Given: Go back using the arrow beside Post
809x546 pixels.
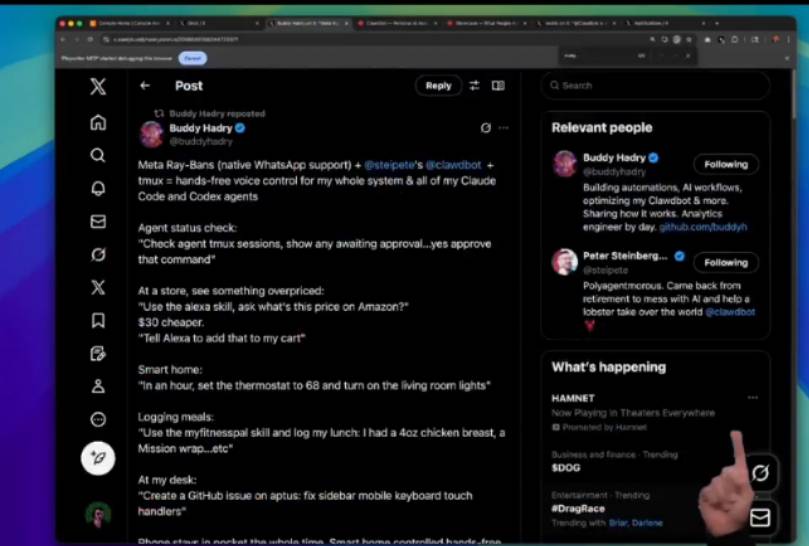Looking at the screenshot, I should (x=145, y=86).
